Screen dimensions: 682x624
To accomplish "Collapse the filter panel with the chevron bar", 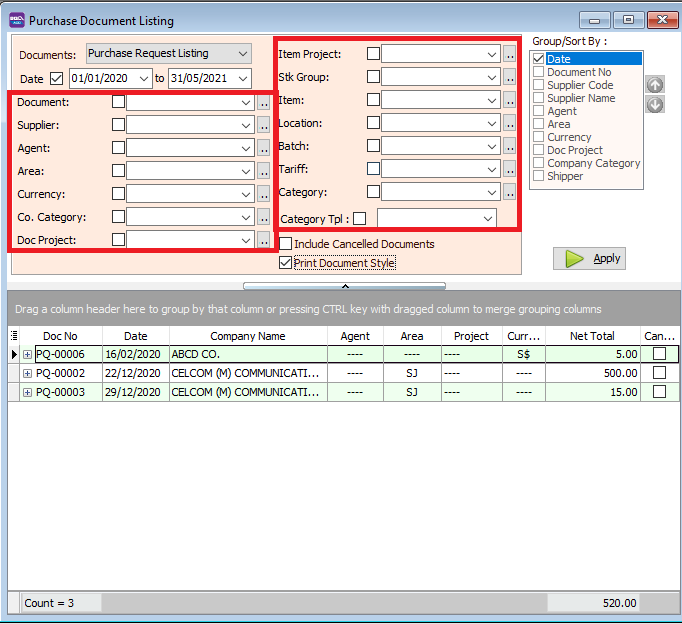I will [x=344, y=286].
